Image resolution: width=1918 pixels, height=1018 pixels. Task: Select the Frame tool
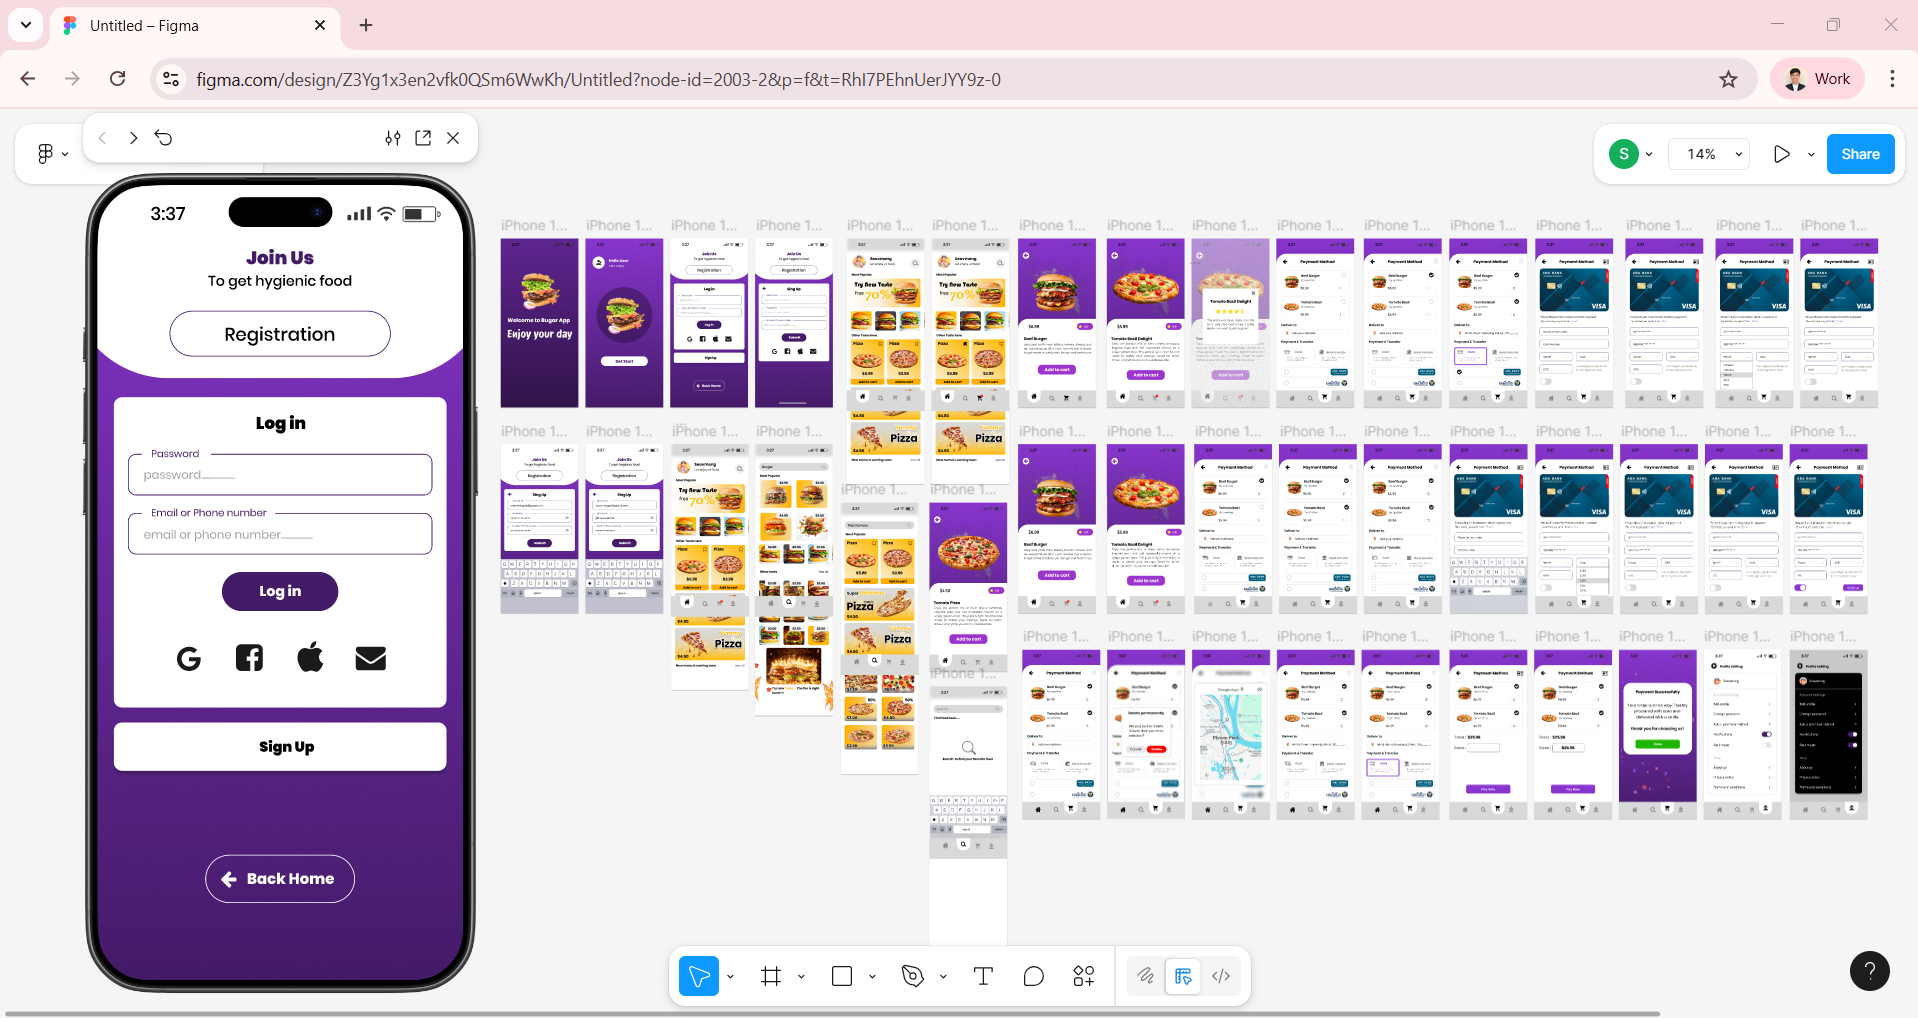(771, 976)
